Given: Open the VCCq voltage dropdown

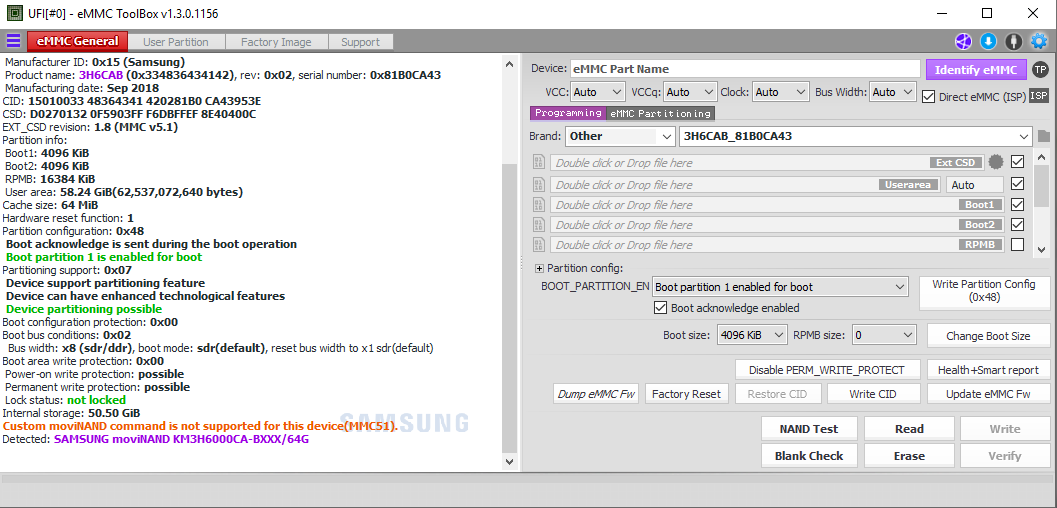Looking at the screenshot, I should pyautogui.click(x=690, y=92).
